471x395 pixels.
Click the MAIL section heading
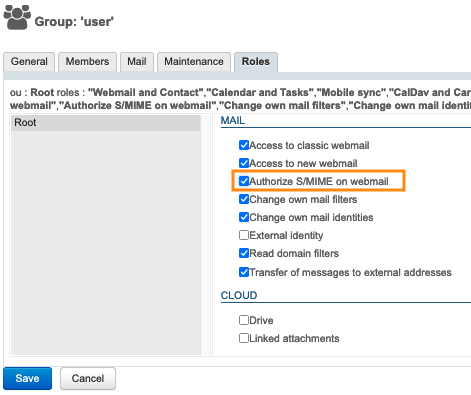233,120
